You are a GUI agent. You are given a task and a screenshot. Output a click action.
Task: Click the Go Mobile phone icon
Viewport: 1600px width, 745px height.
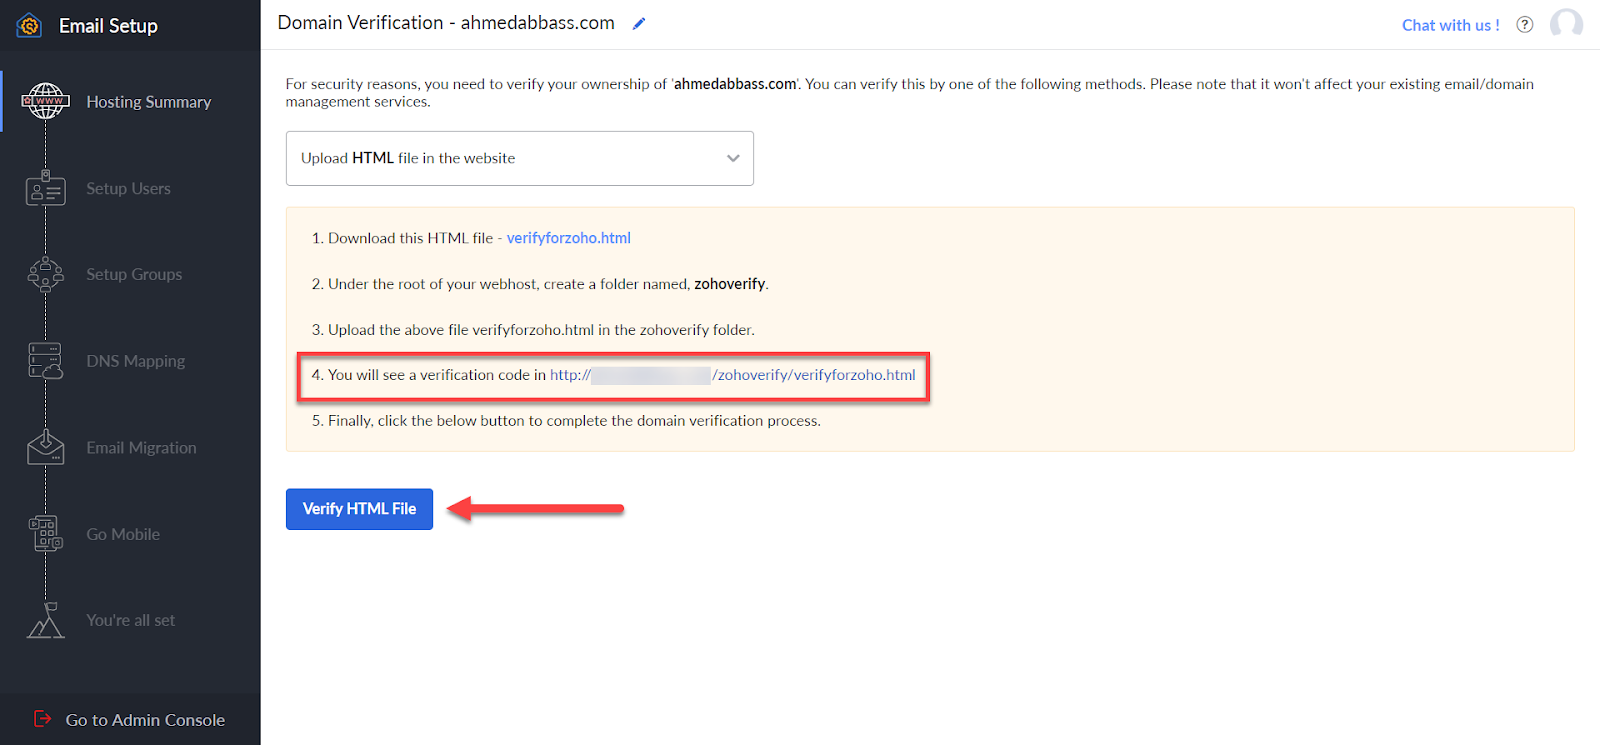click(46, 534)
